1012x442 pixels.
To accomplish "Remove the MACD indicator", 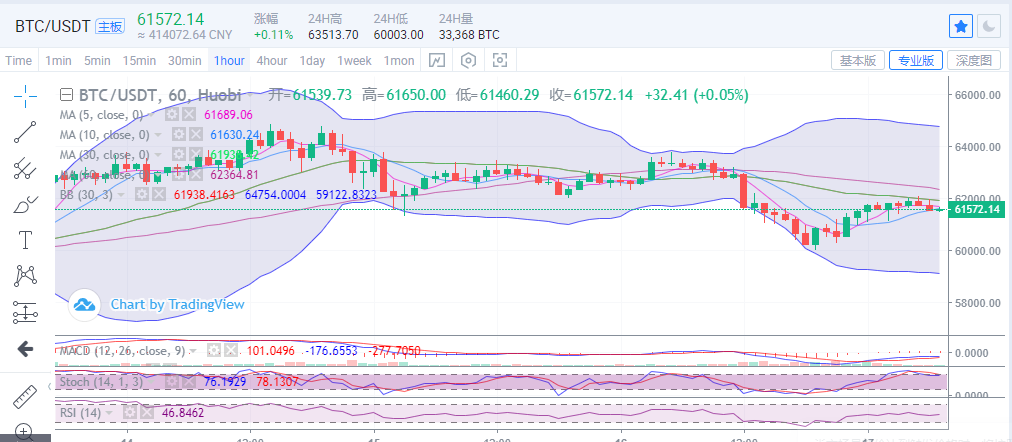I will click(x=230, y=351).
